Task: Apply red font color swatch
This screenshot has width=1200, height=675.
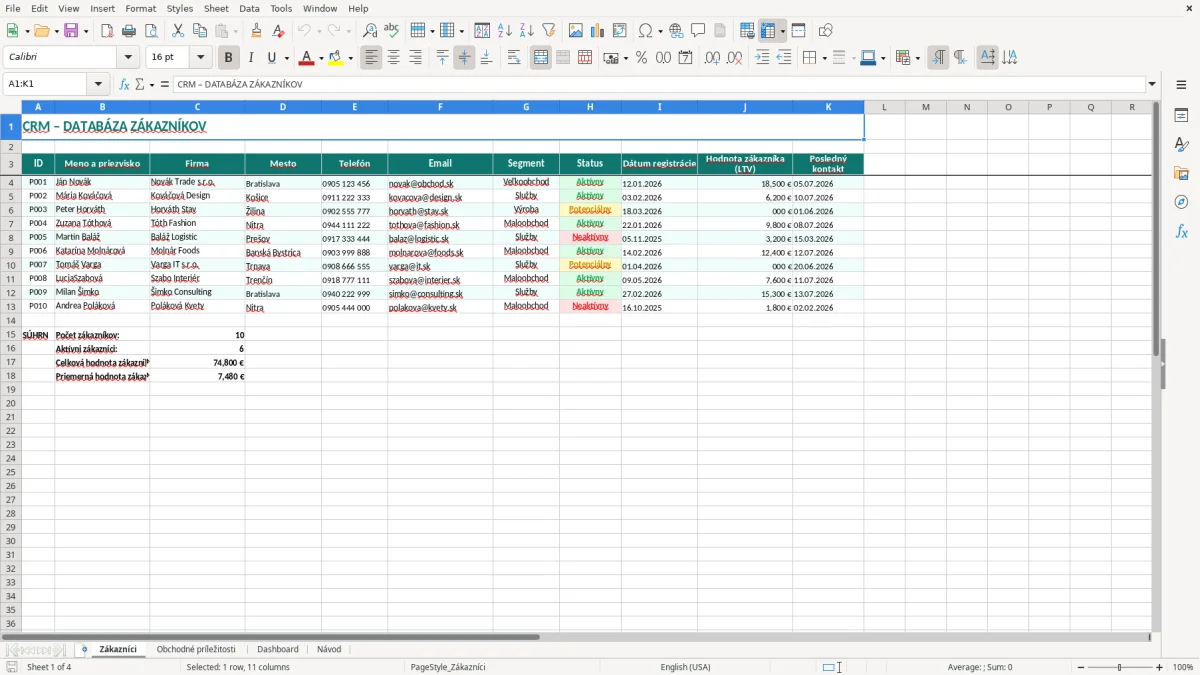Action: [306, 58]
